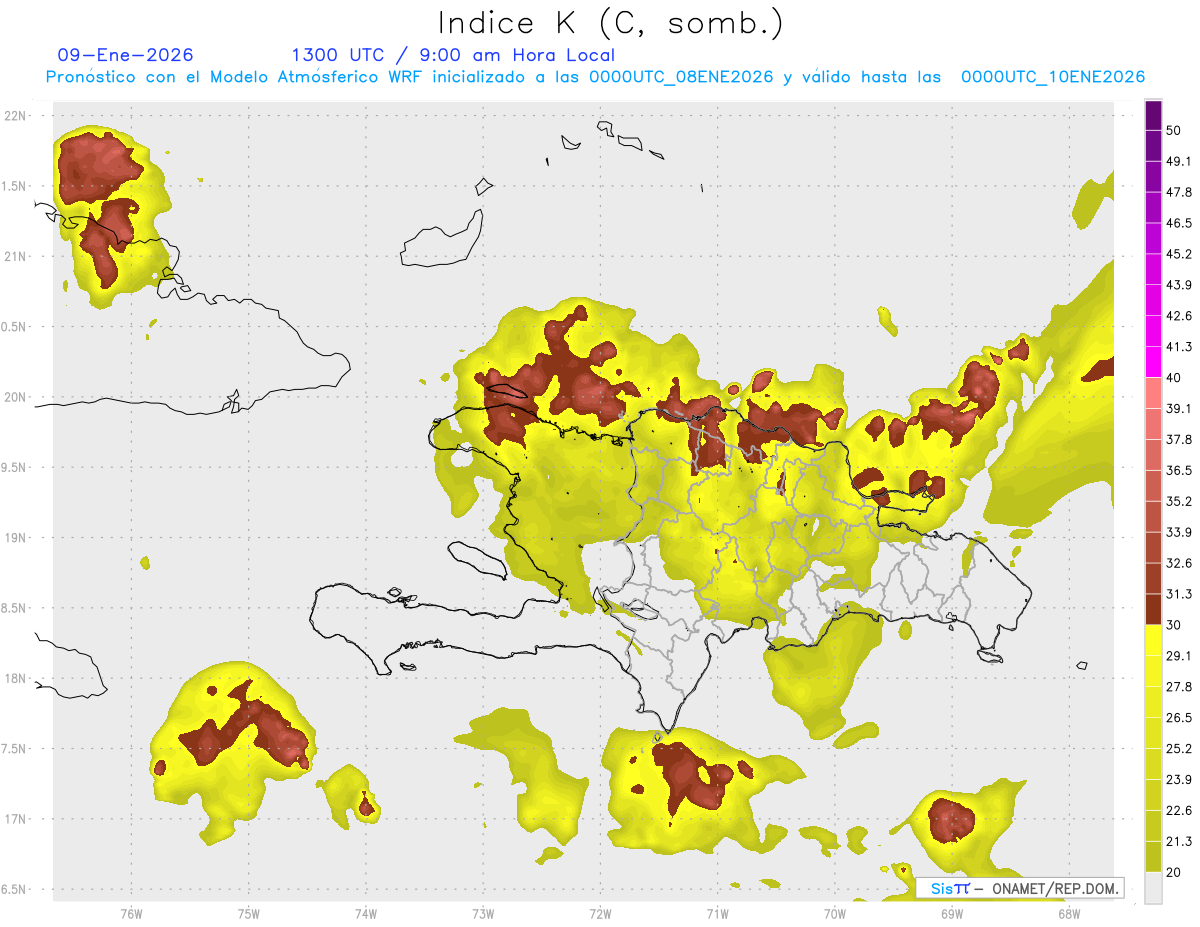Click the latitude label "0.5N"
Screen dimensions: 1200x927
coord(15,327)
